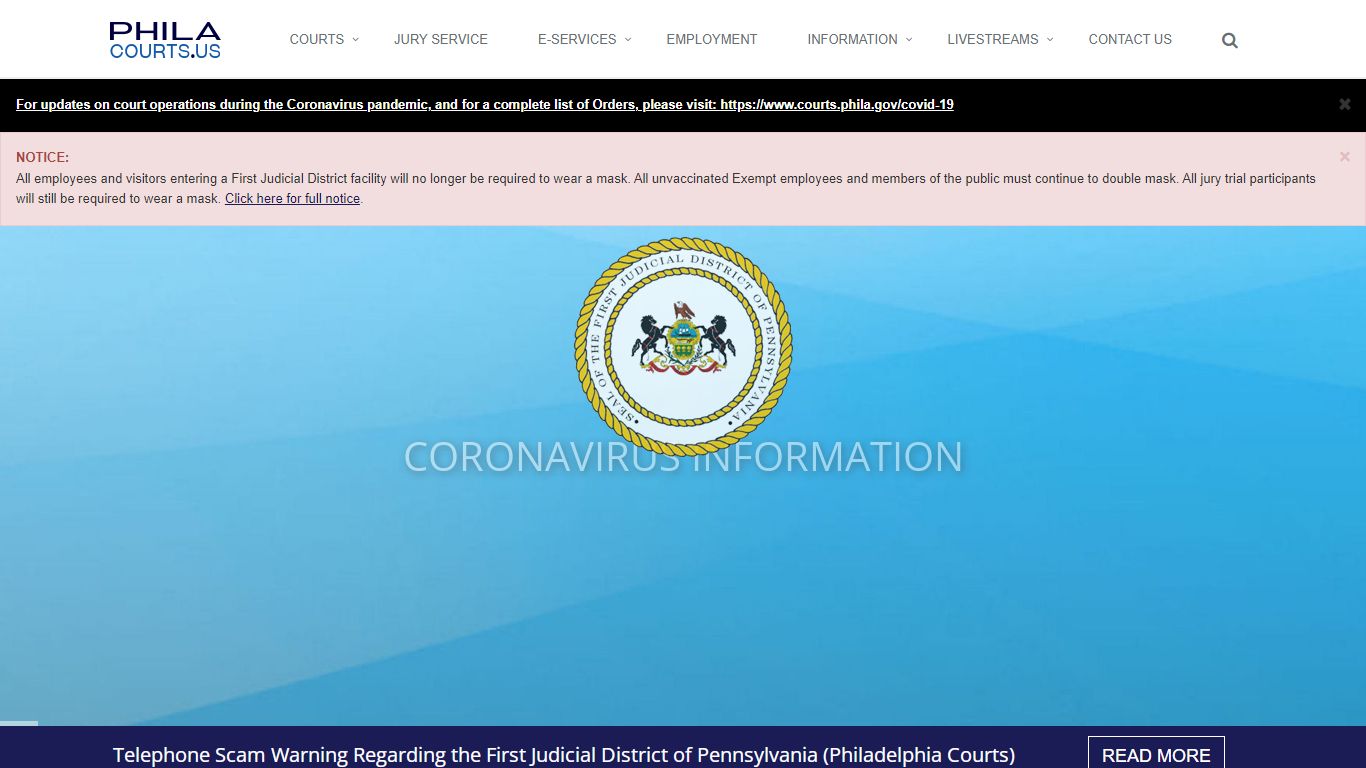The image size is (1366, 768).
Task: Go to Phila Courts.US logo homepage
Action: [x=165, y=40]
